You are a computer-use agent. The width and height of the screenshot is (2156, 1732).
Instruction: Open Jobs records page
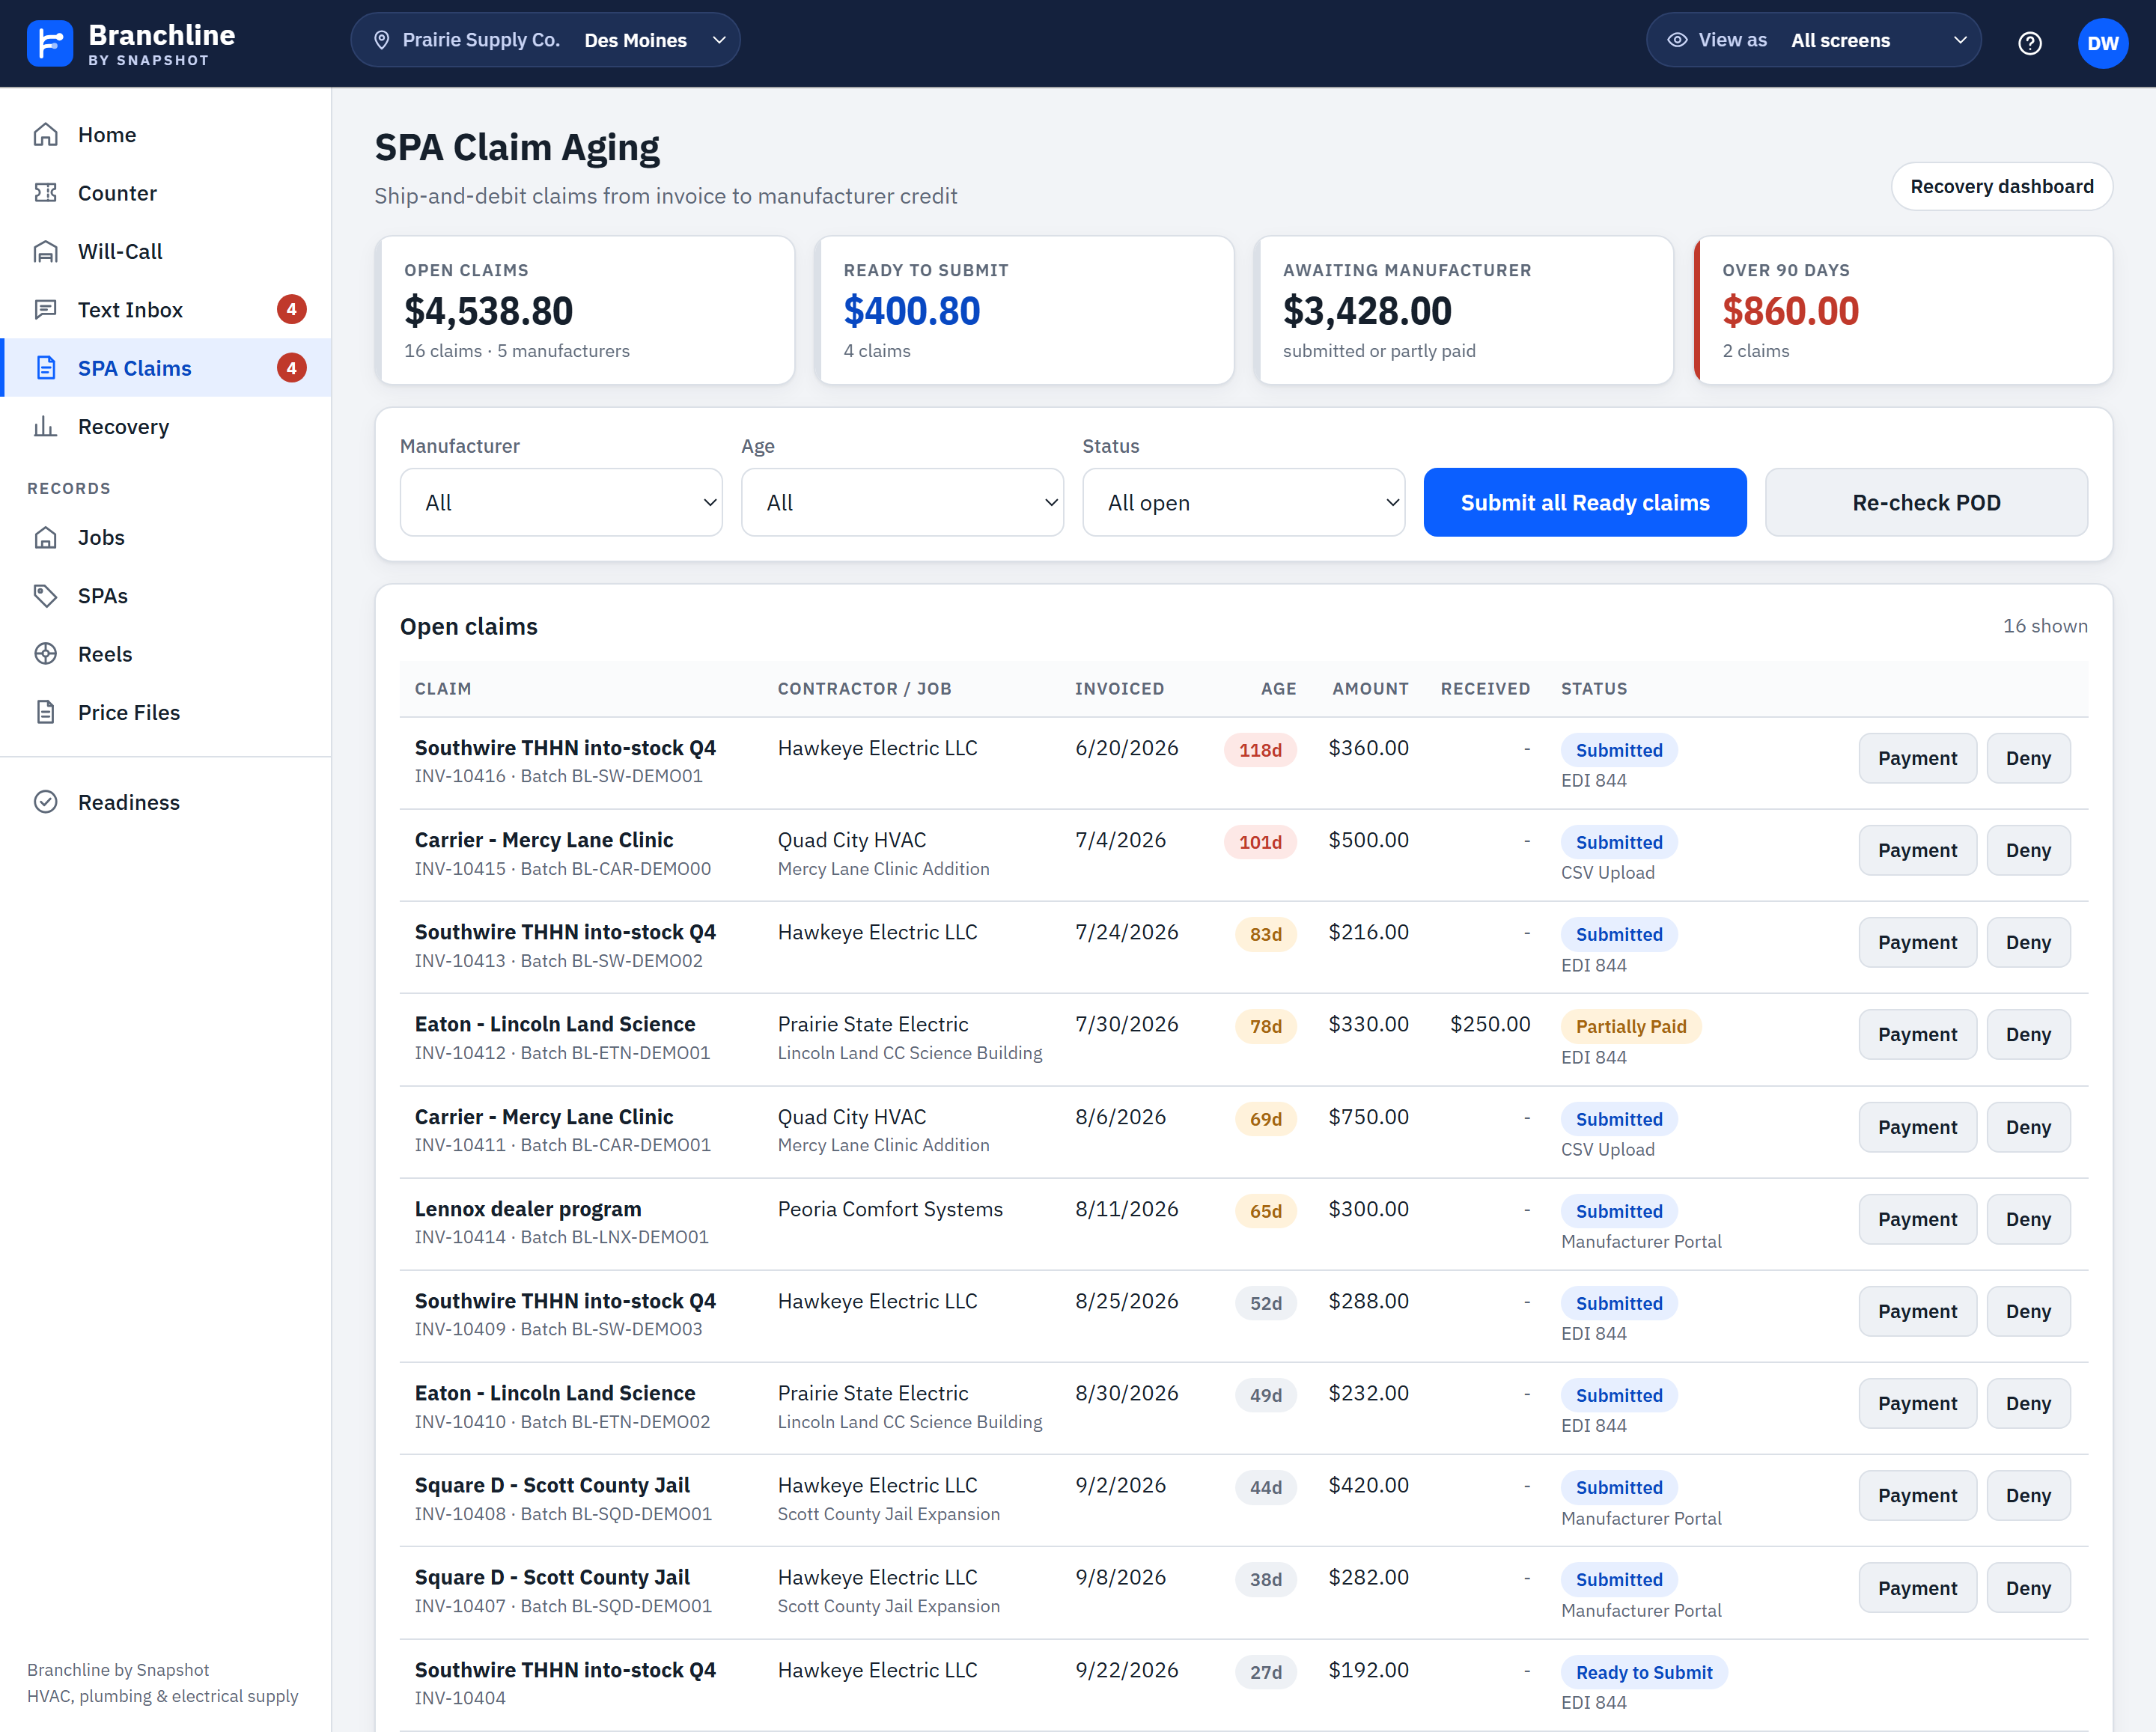click(x=165, y=537)
